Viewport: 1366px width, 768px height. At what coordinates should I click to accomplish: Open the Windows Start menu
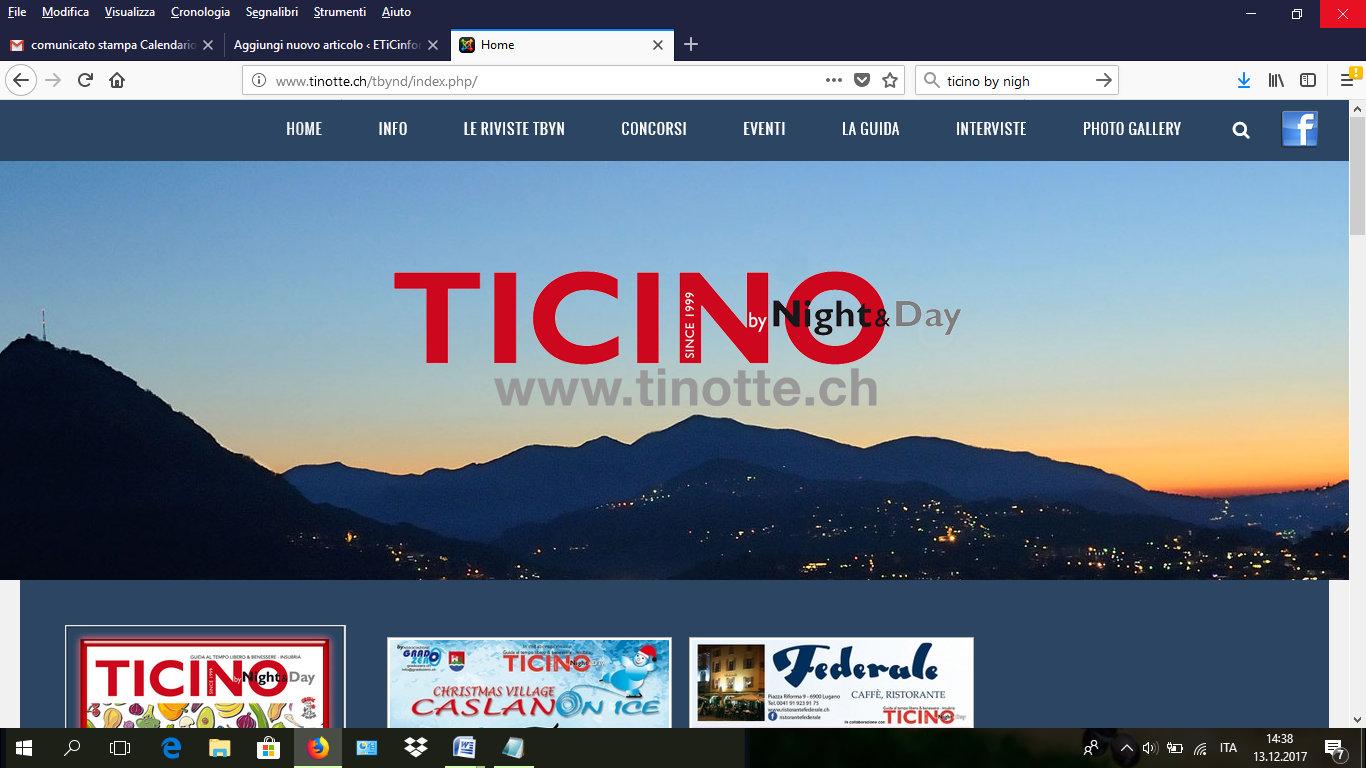click(24, 748)
